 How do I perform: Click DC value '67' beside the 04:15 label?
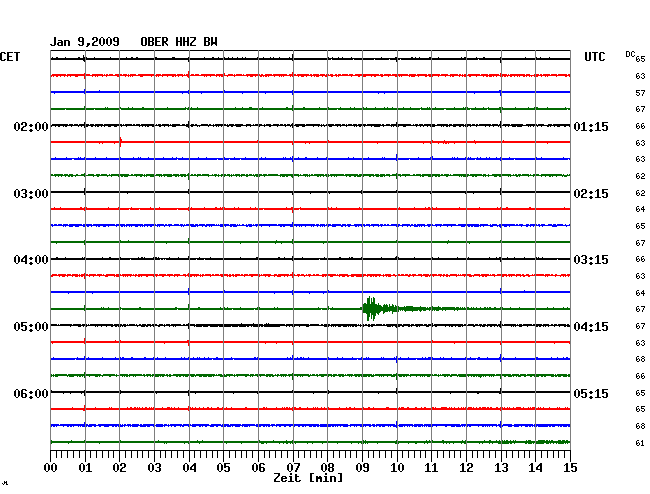click(x=640, y=326)
